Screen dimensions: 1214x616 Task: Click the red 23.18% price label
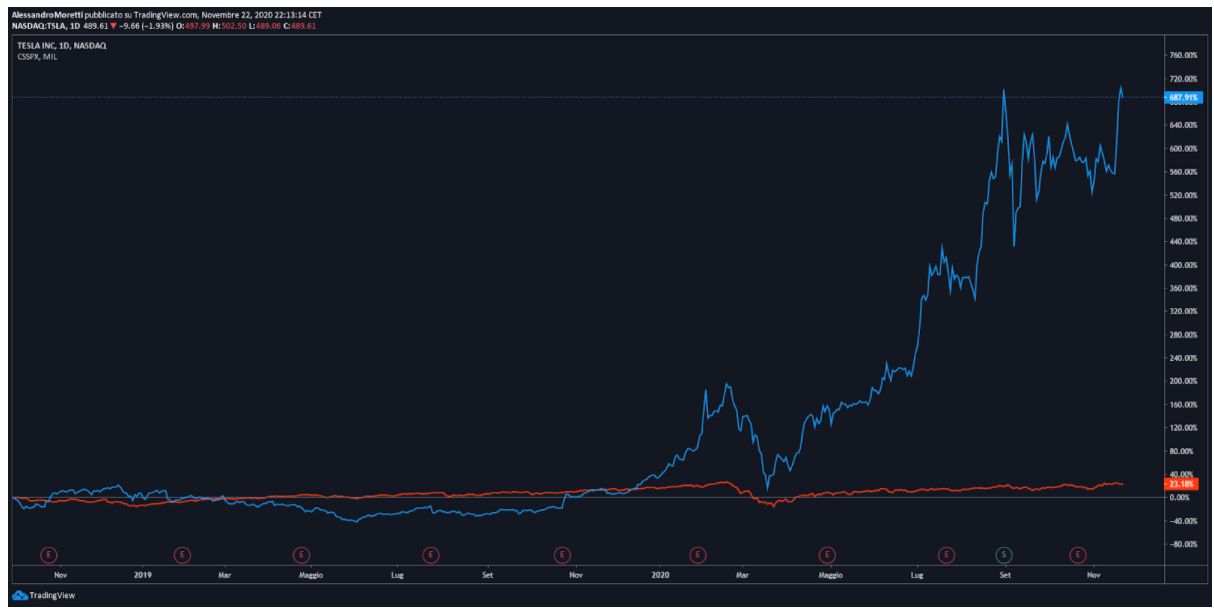(x=1180, y=484)
